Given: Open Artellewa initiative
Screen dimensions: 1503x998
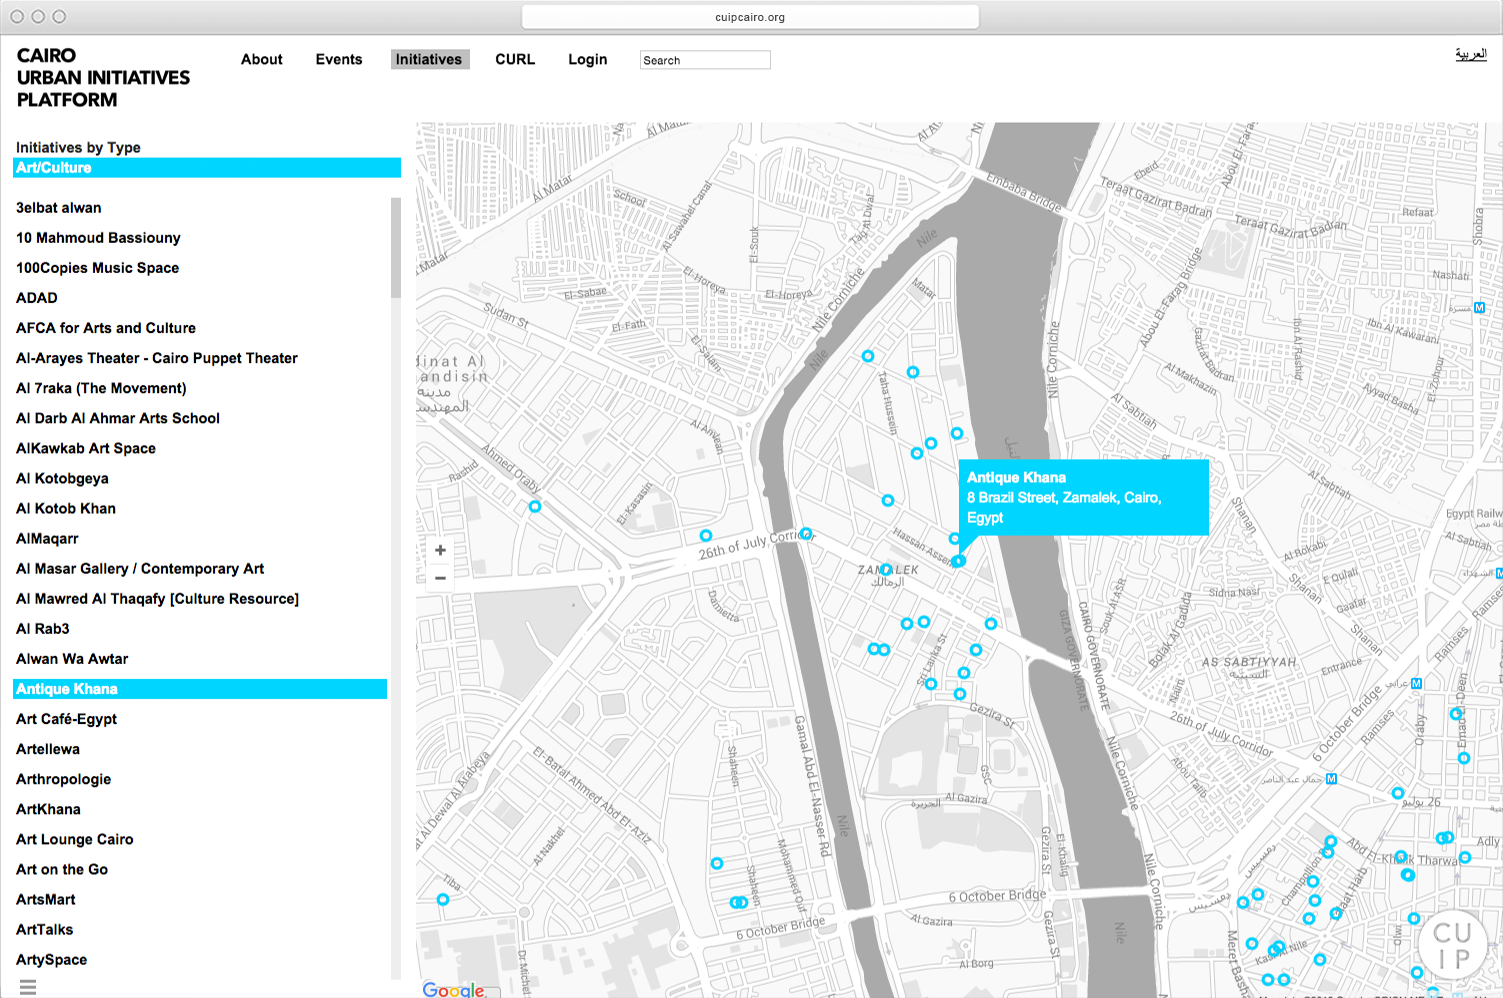Looking at the screenshot, I should 48,749.
